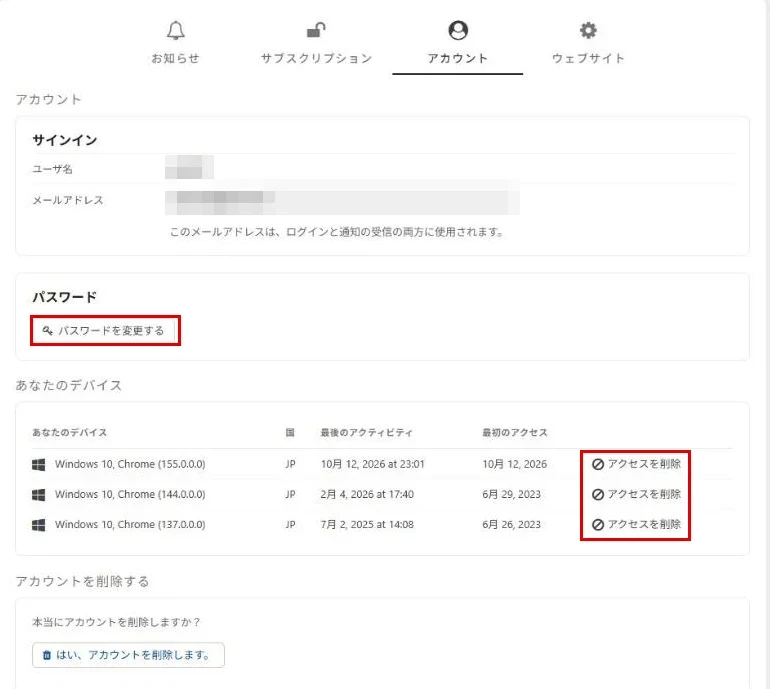Click the 本当にアカウントを削除しますか？ text

click(x=116, y=622)
